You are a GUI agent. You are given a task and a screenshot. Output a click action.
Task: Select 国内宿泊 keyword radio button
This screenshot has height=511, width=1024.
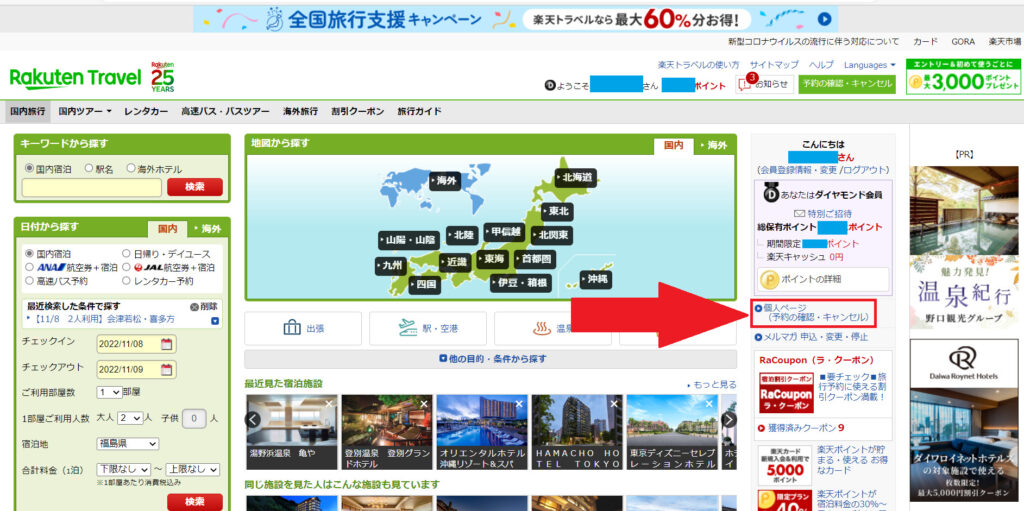click(x=29, y=168)
